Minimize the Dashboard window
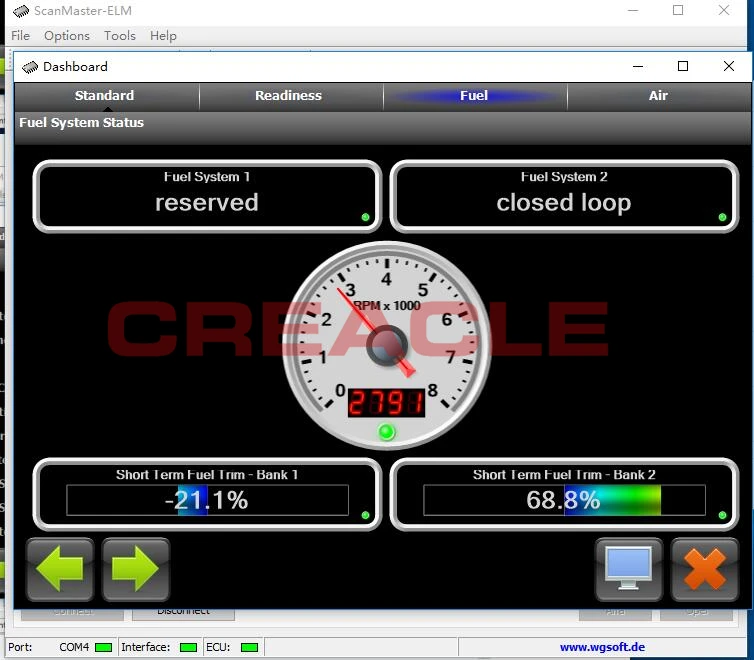Screen dimensions: 754x660 point(638,66)
